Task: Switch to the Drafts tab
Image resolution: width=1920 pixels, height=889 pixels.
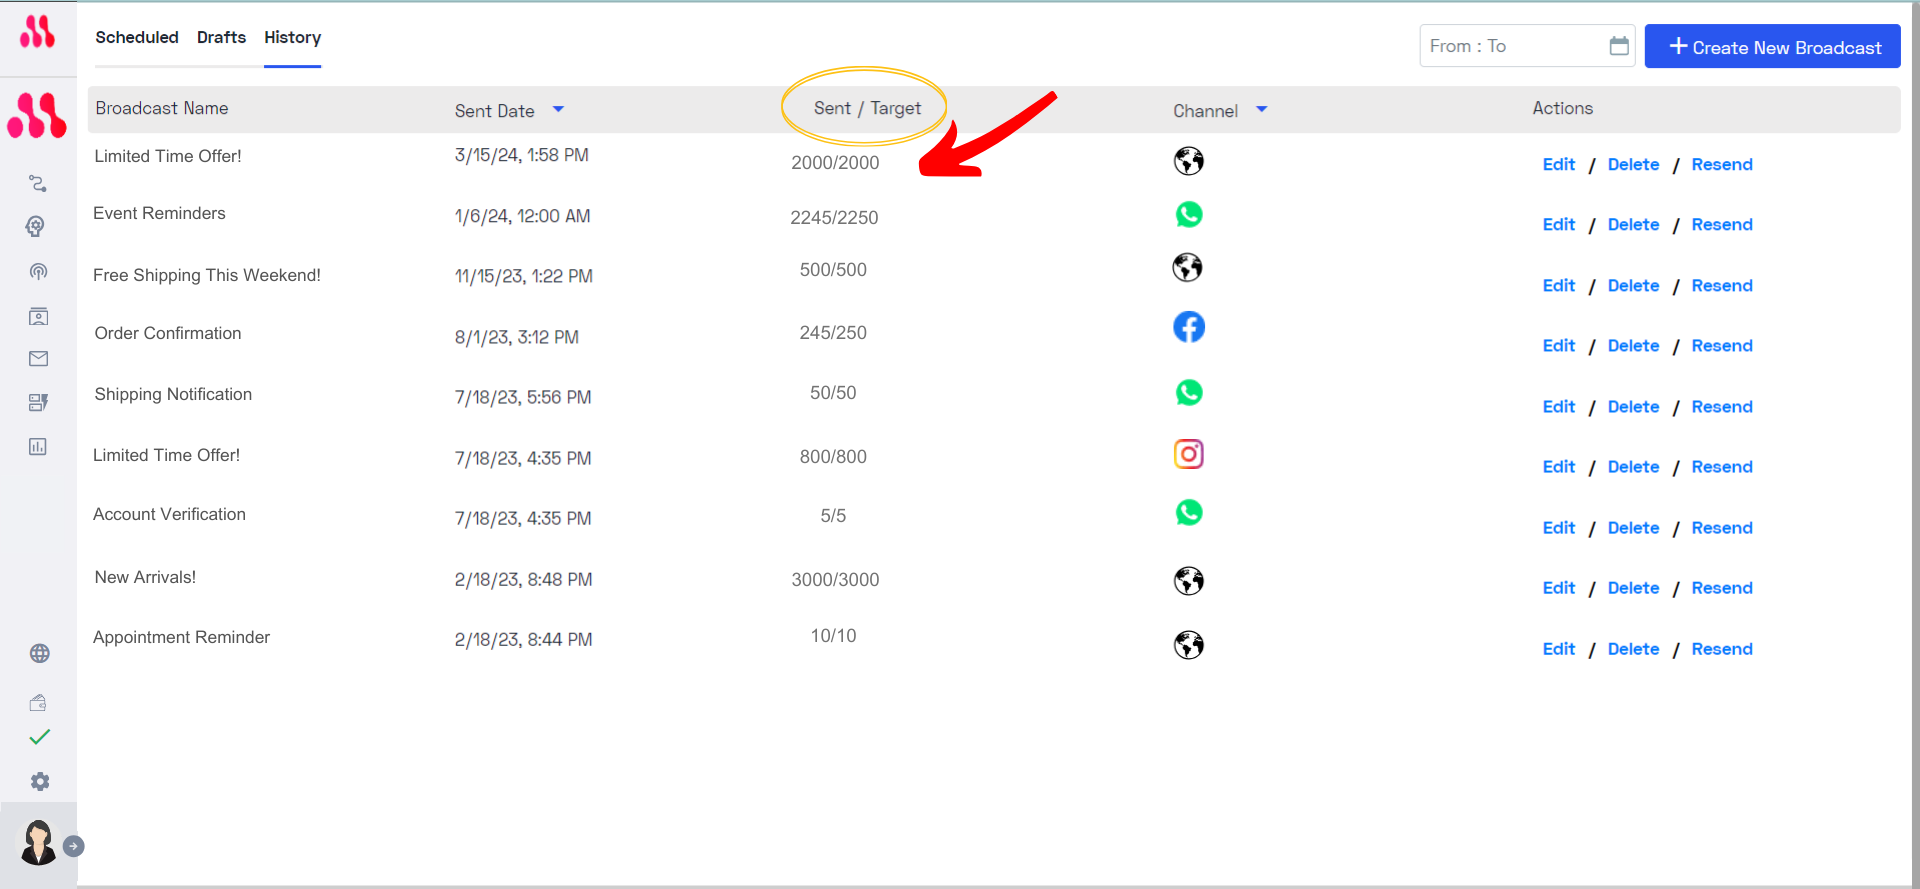Action: point(221,37)
